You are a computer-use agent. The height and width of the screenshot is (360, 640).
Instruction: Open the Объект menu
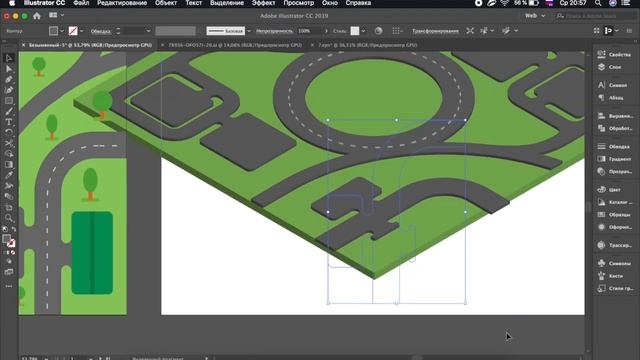166,3
